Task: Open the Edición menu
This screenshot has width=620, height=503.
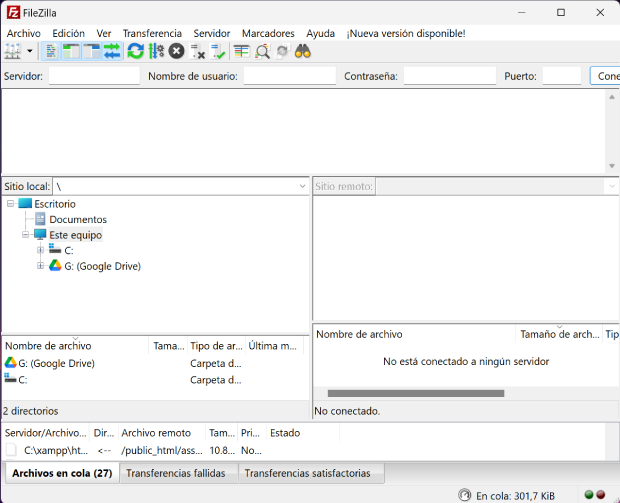Action: (x=68, y=34)
